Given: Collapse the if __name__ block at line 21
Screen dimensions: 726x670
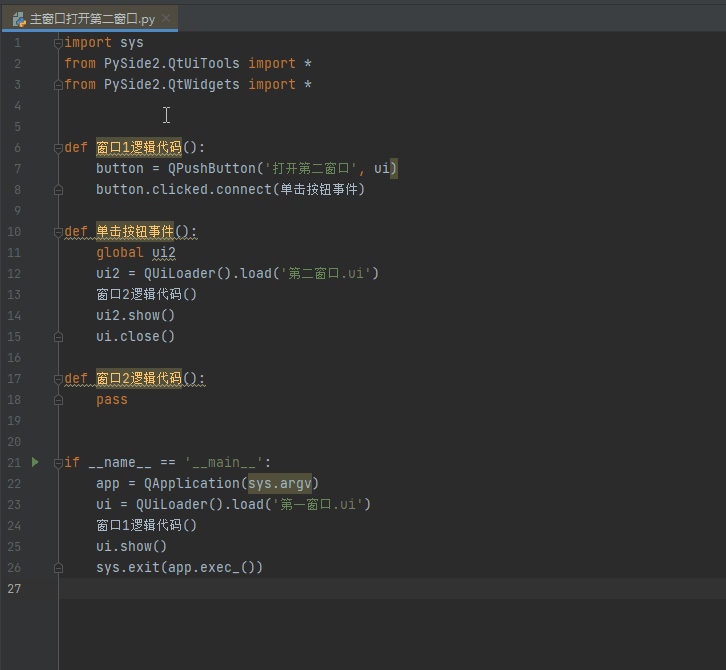Looking at the screenshot, I should (59, 463).
